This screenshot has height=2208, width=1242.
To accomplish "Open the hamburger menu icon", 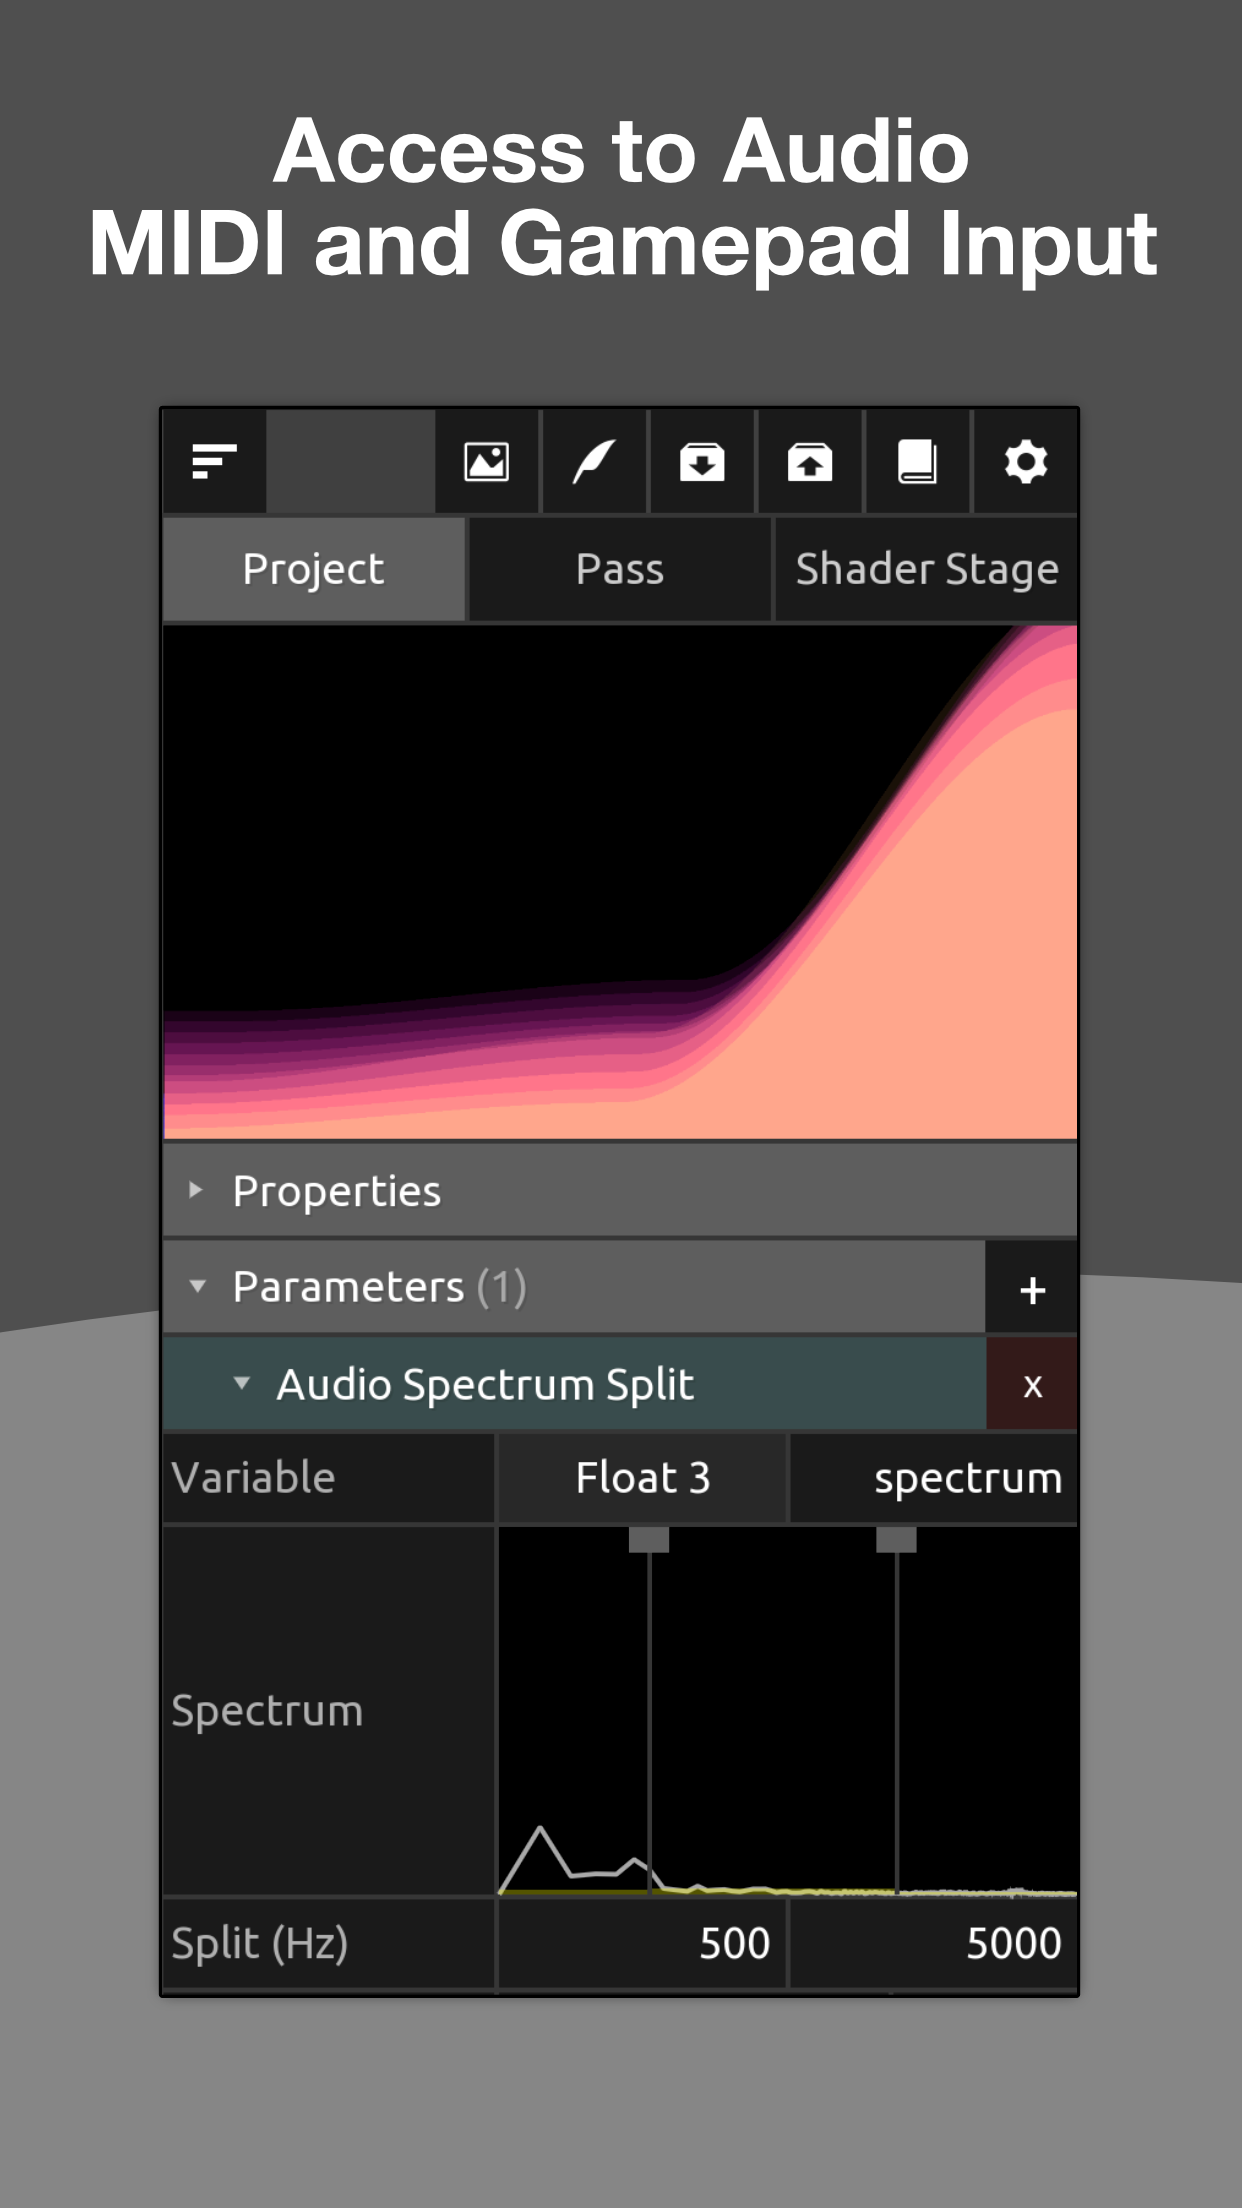I will pyautogui.click(x=214, y=462).
